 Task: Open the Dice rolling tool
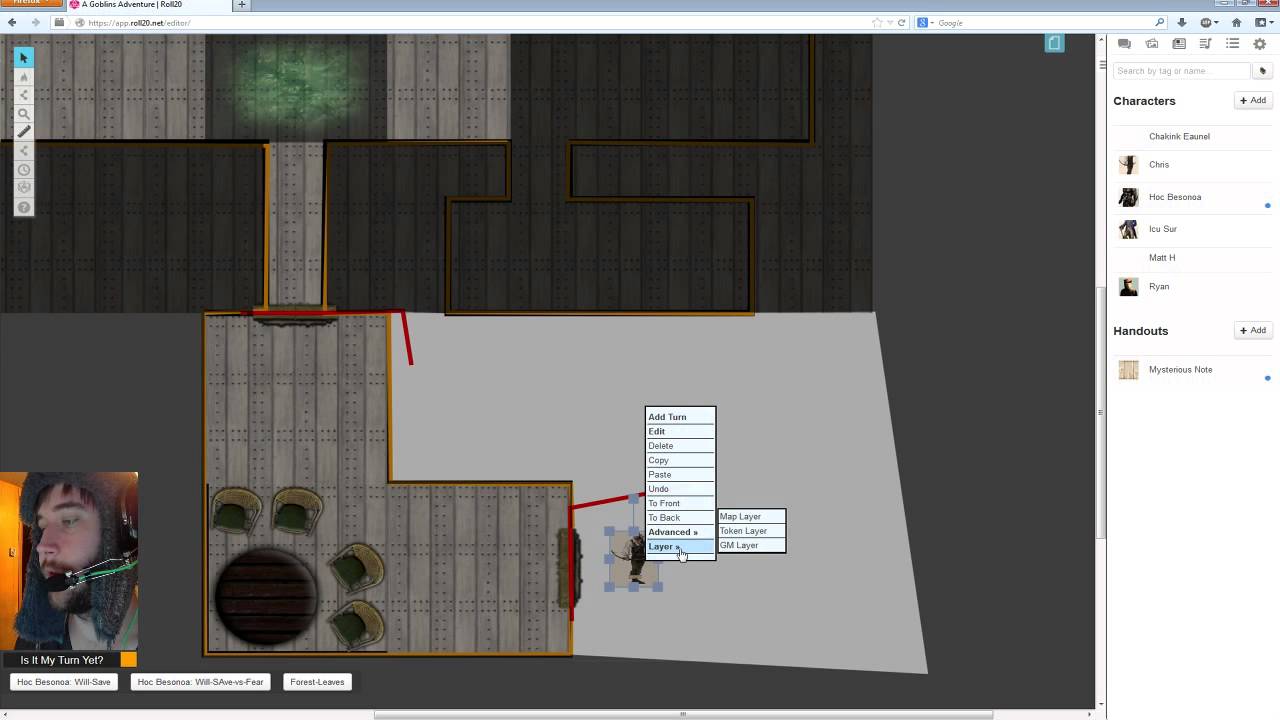point(24,188)
